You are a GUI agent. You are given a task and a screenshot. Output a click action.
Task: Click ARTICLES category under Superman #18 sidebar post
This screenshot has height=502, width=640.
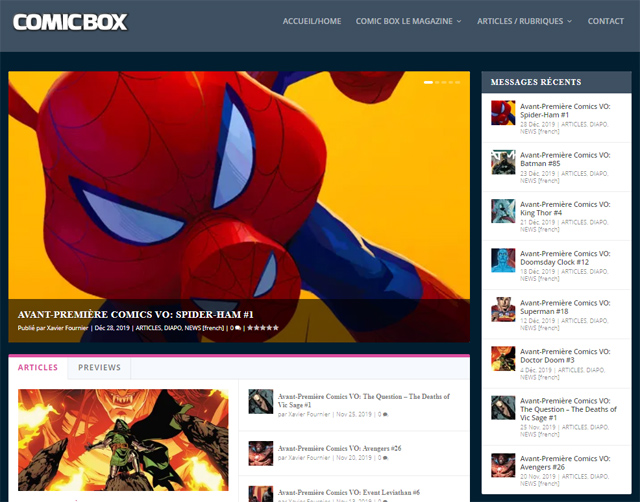(574, 321)
